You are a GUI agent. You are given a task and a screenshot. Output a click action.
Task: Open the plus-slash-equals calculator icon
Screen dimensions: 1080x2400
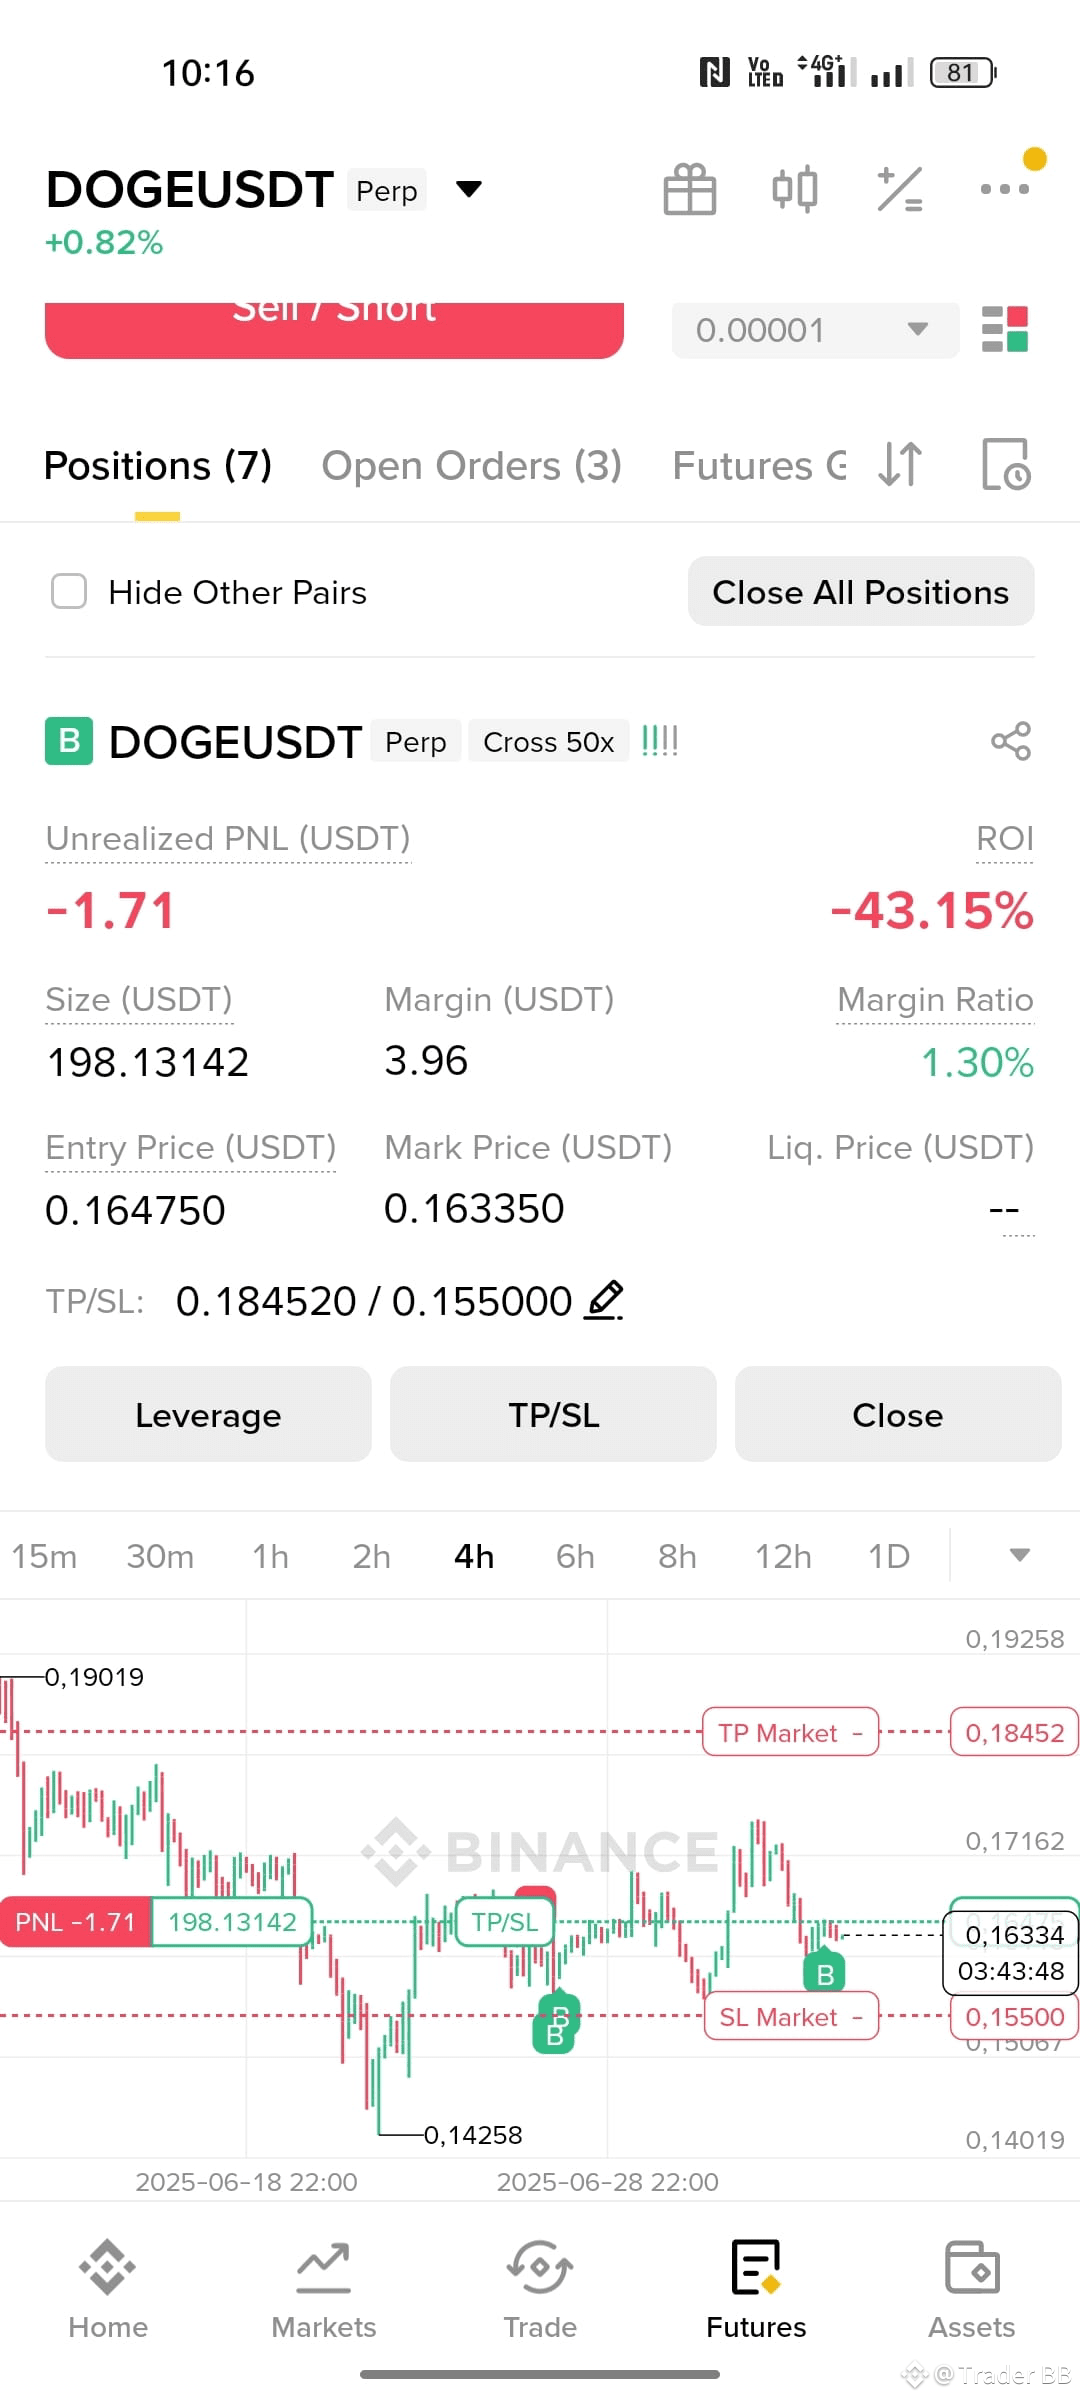click(x=900, y=189)
